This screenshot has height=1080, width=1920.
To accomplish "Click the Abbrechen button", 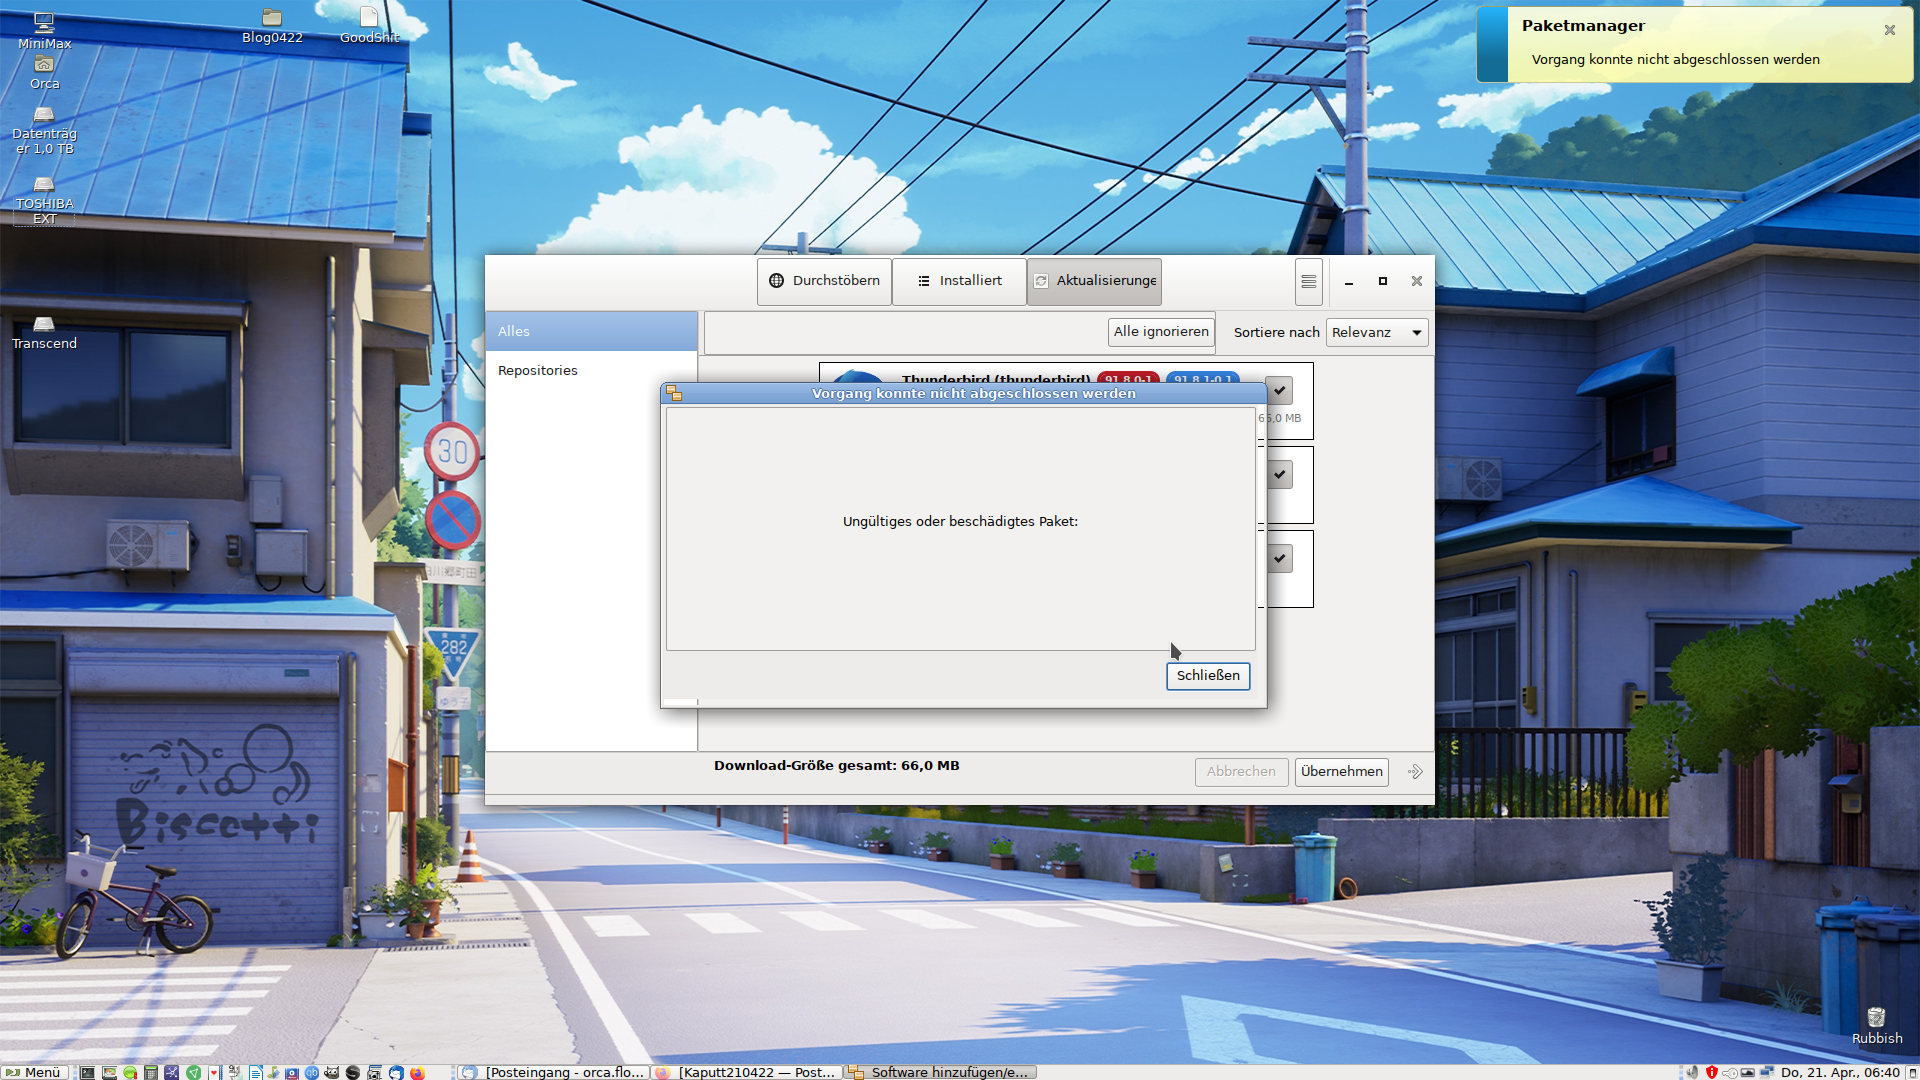I will 1241,771.
